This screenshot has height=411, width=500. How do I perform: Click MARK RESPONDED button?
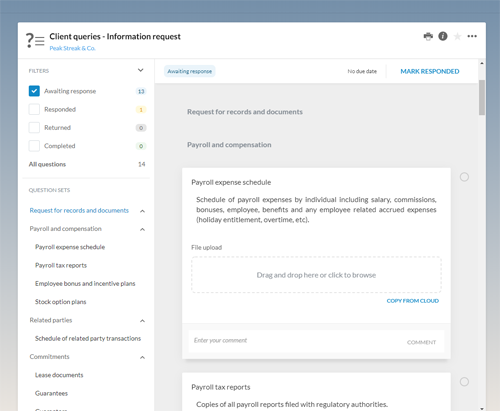[x=430, y=71]
